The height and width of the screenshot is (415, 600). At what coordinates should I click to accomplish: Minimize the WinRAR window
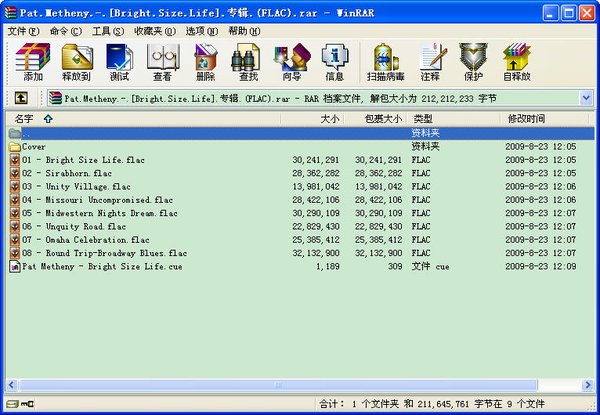(550, 13)
